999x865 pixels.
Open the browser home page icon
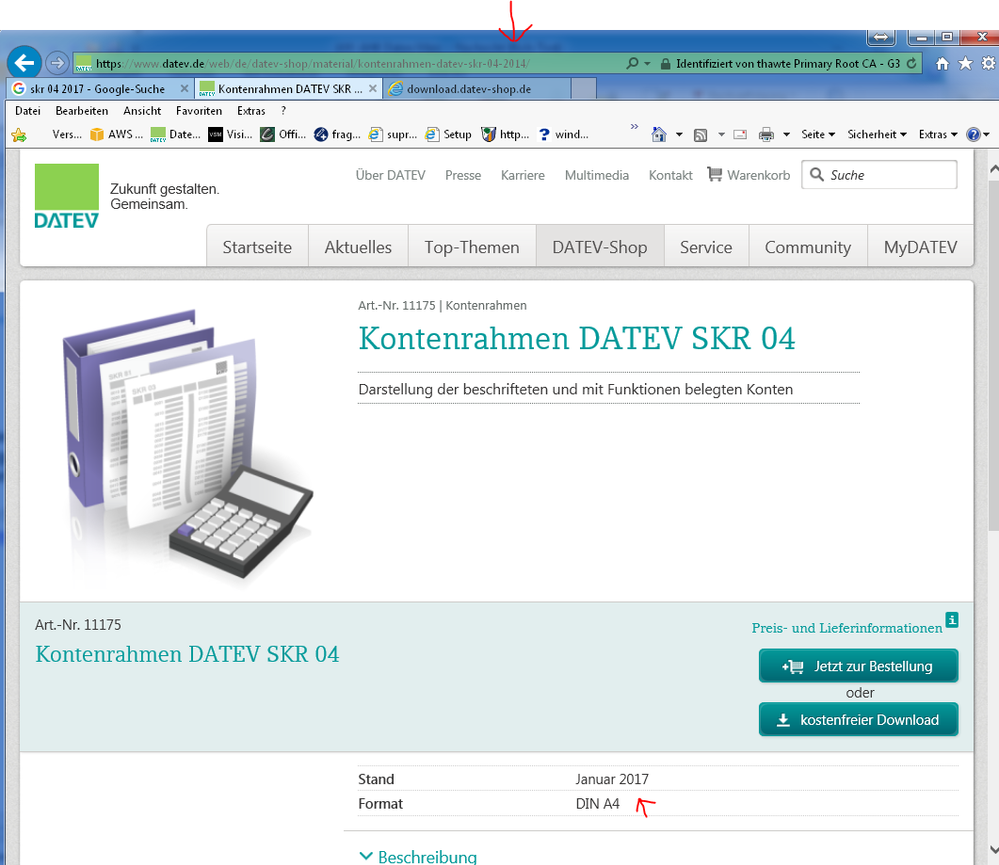coord(942,63)
